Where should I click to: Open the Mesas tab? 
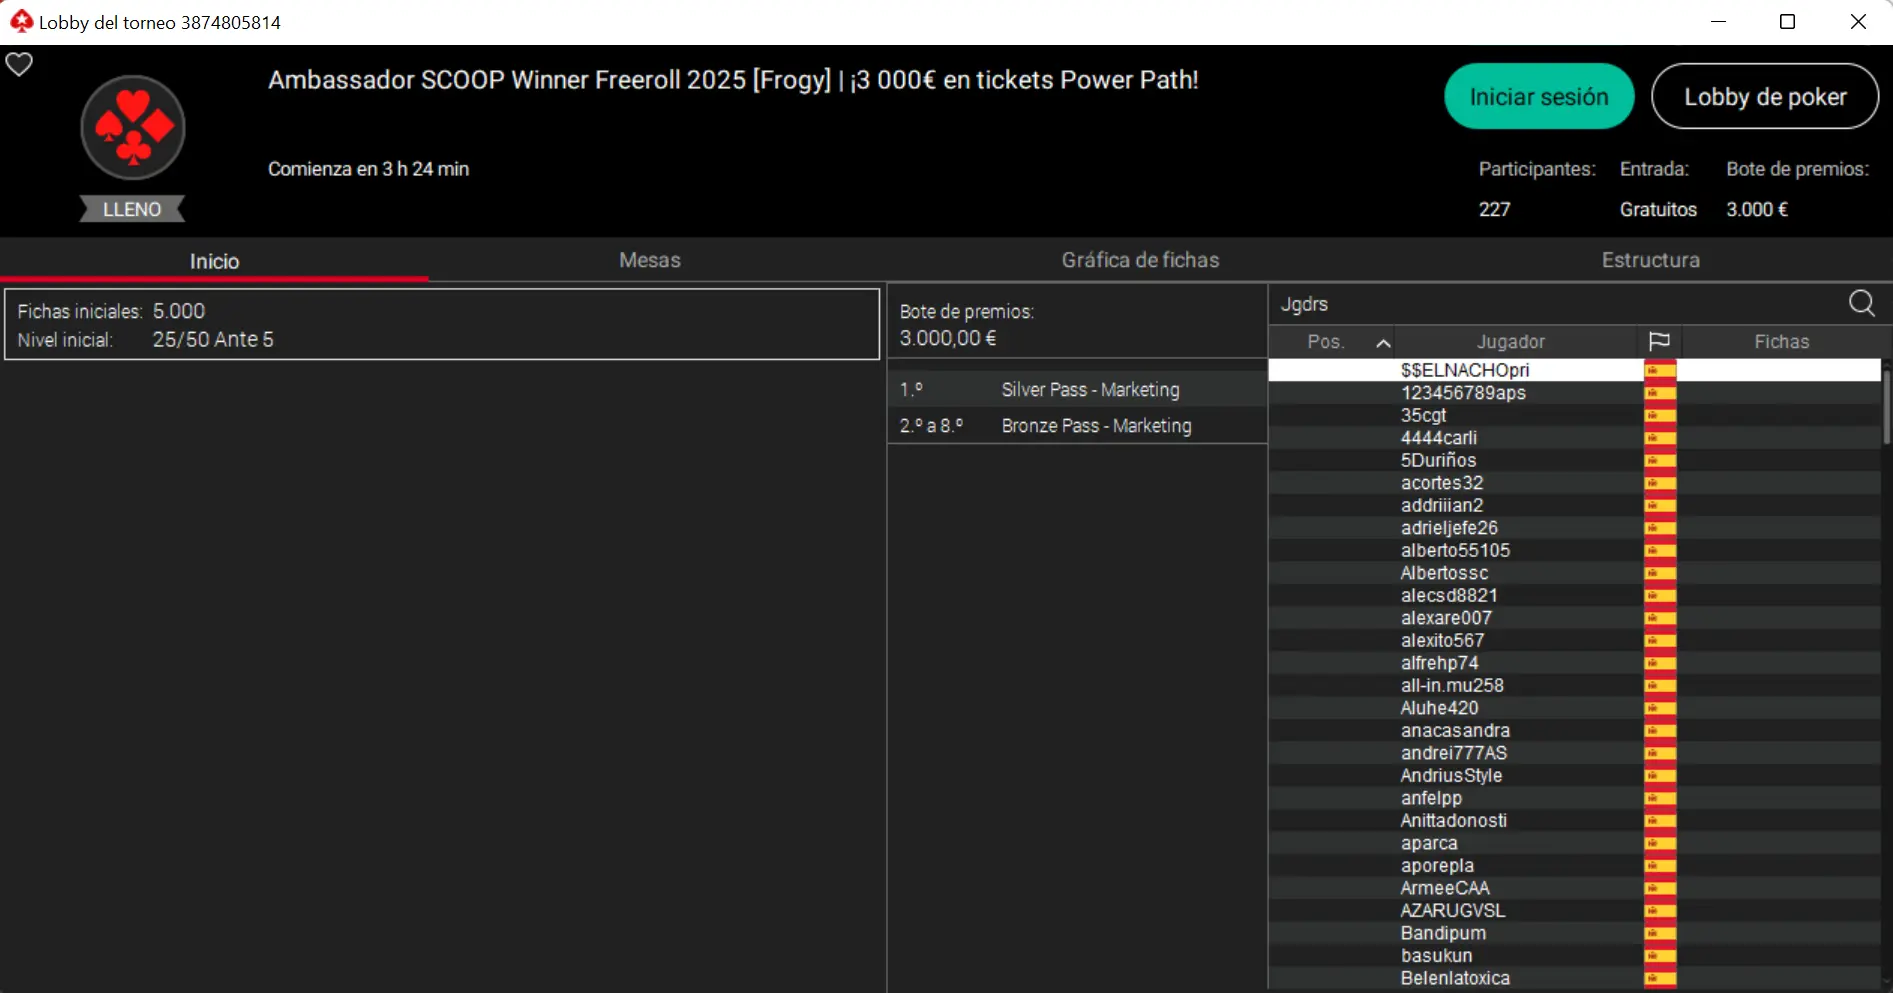[x=650, y=260]
